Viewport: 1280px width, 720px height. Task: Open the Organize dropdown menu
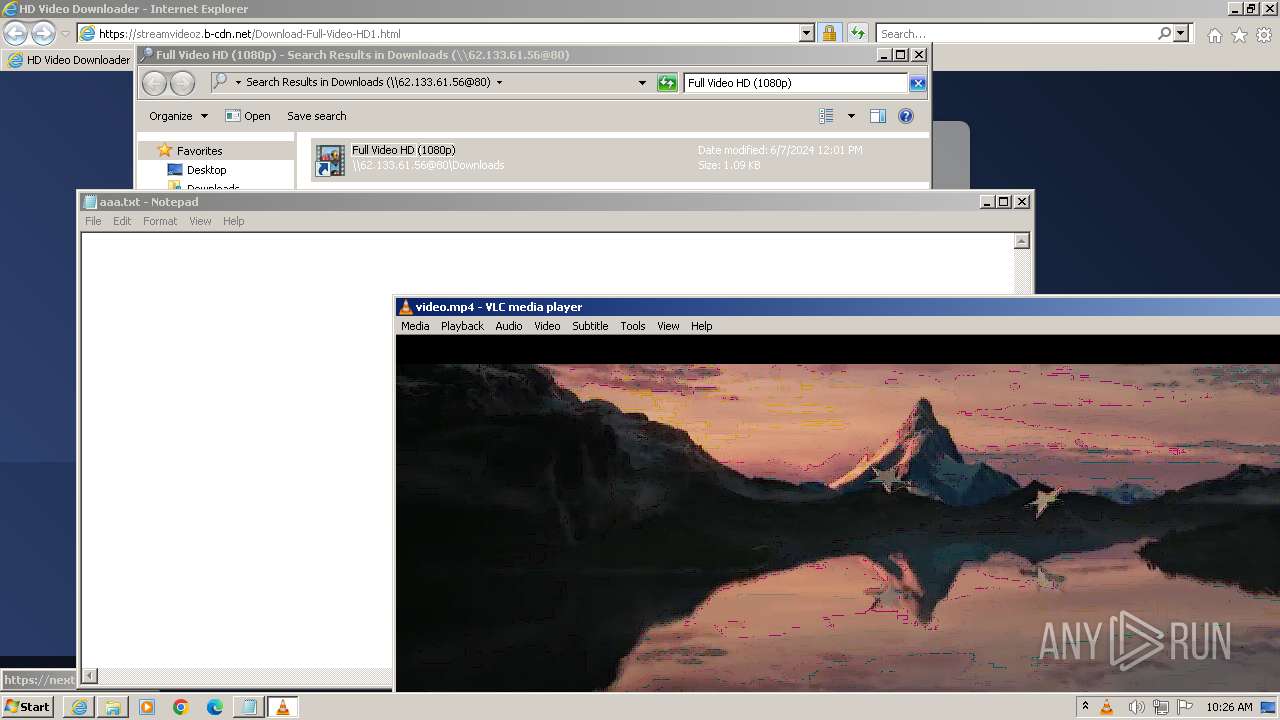click(178, 116)
